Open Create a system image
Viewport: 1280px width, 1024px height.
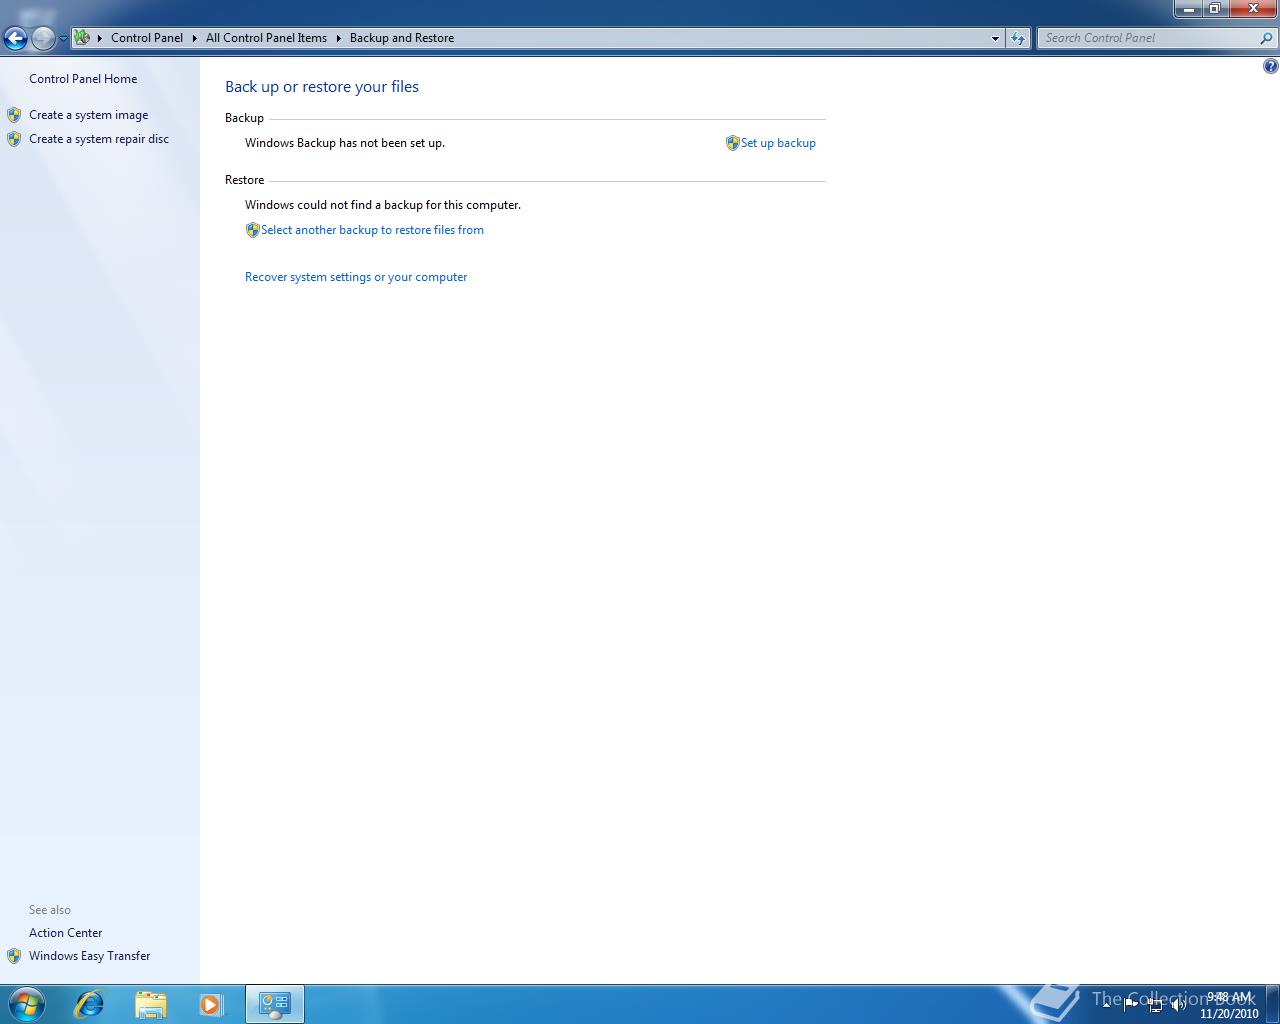[88, 115]
